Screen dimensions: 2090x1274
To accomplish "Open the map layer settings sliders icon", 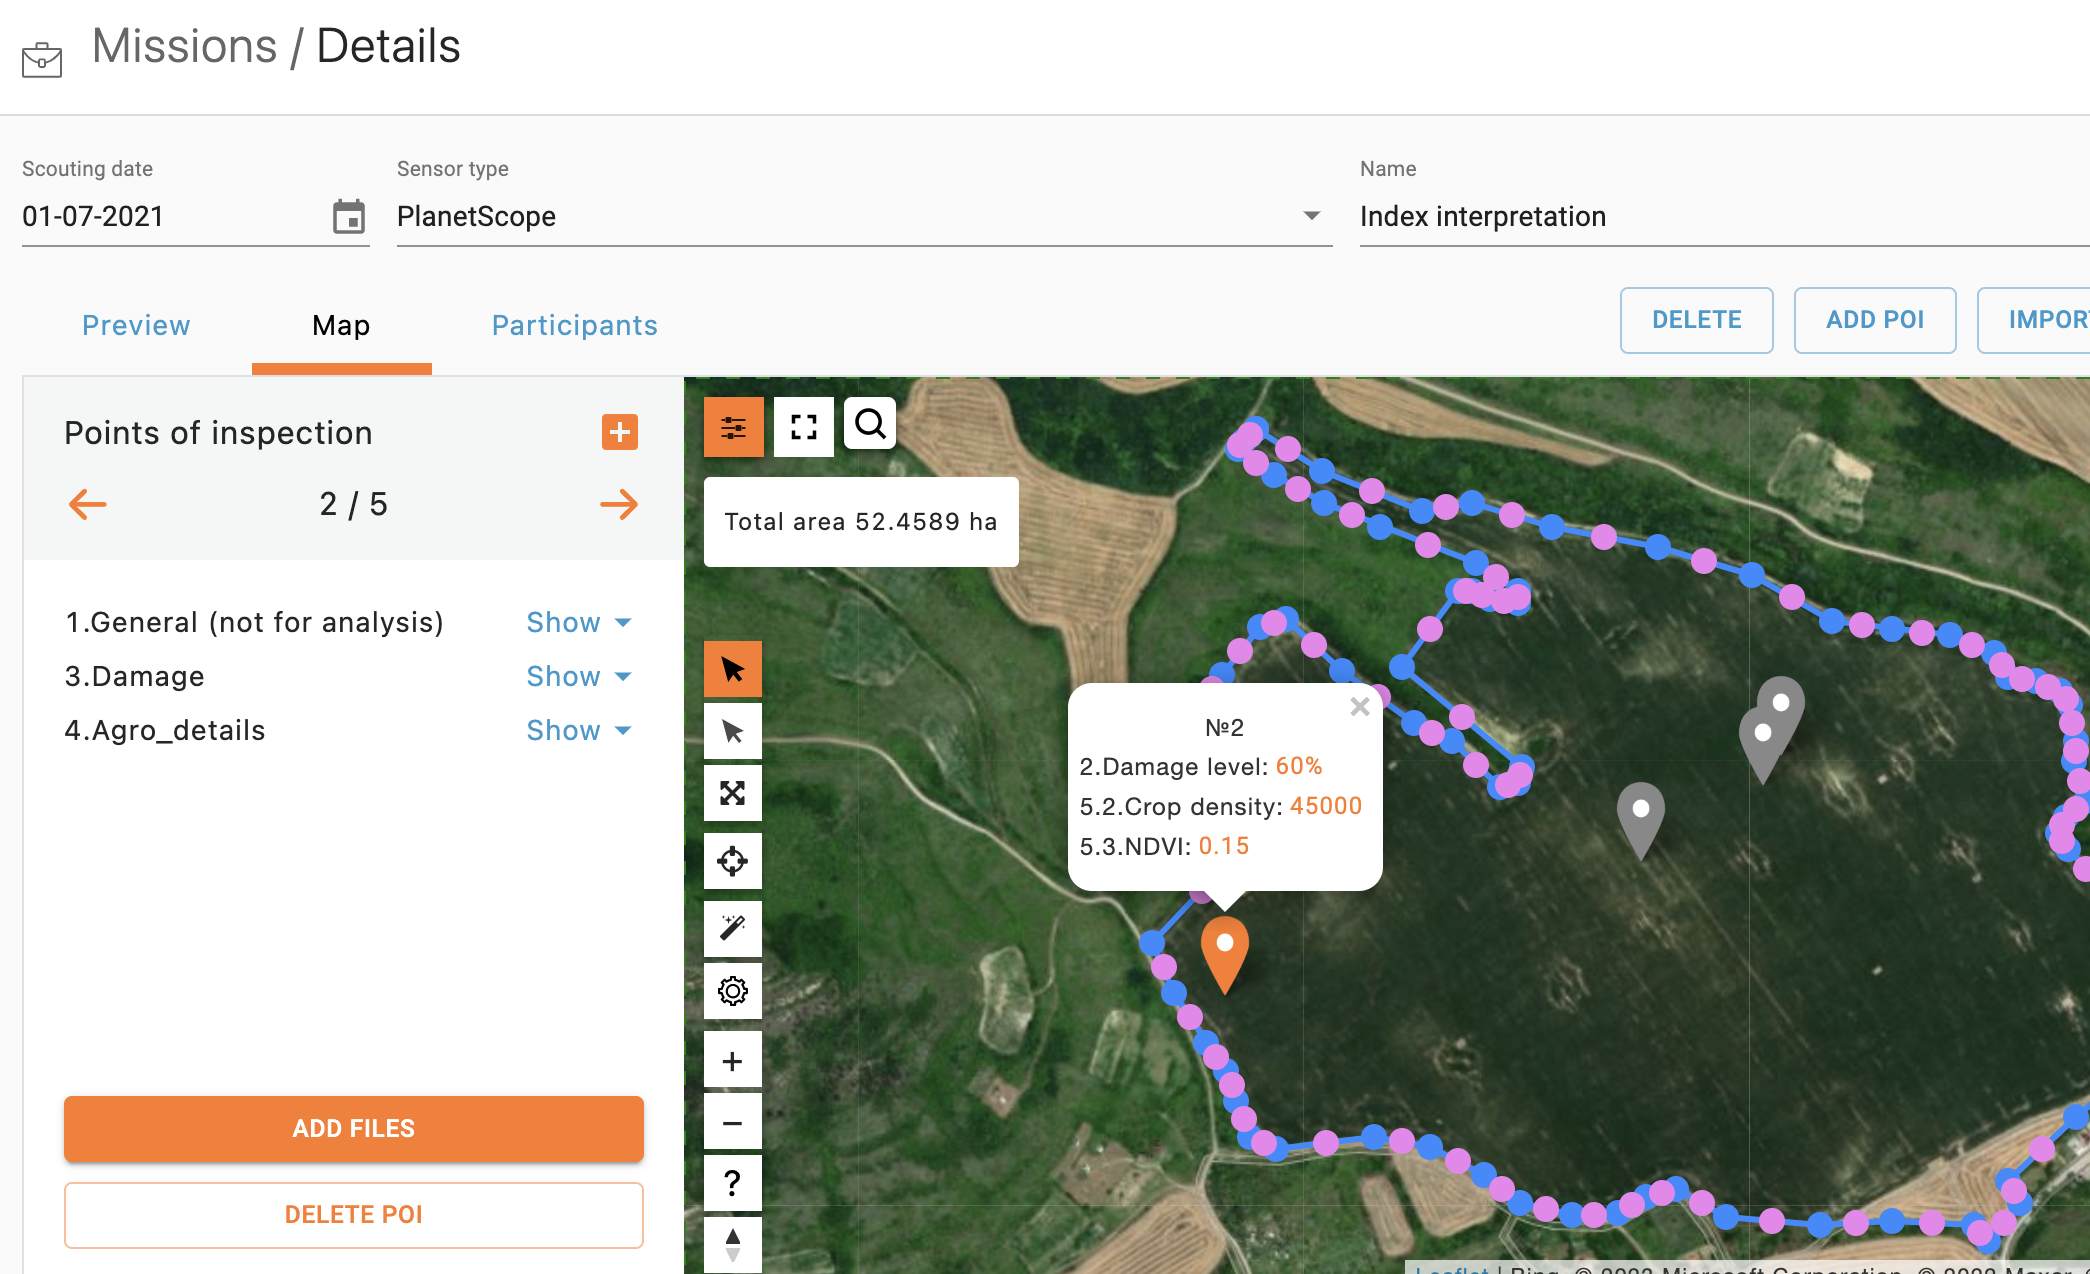I will tap(733, 427).
